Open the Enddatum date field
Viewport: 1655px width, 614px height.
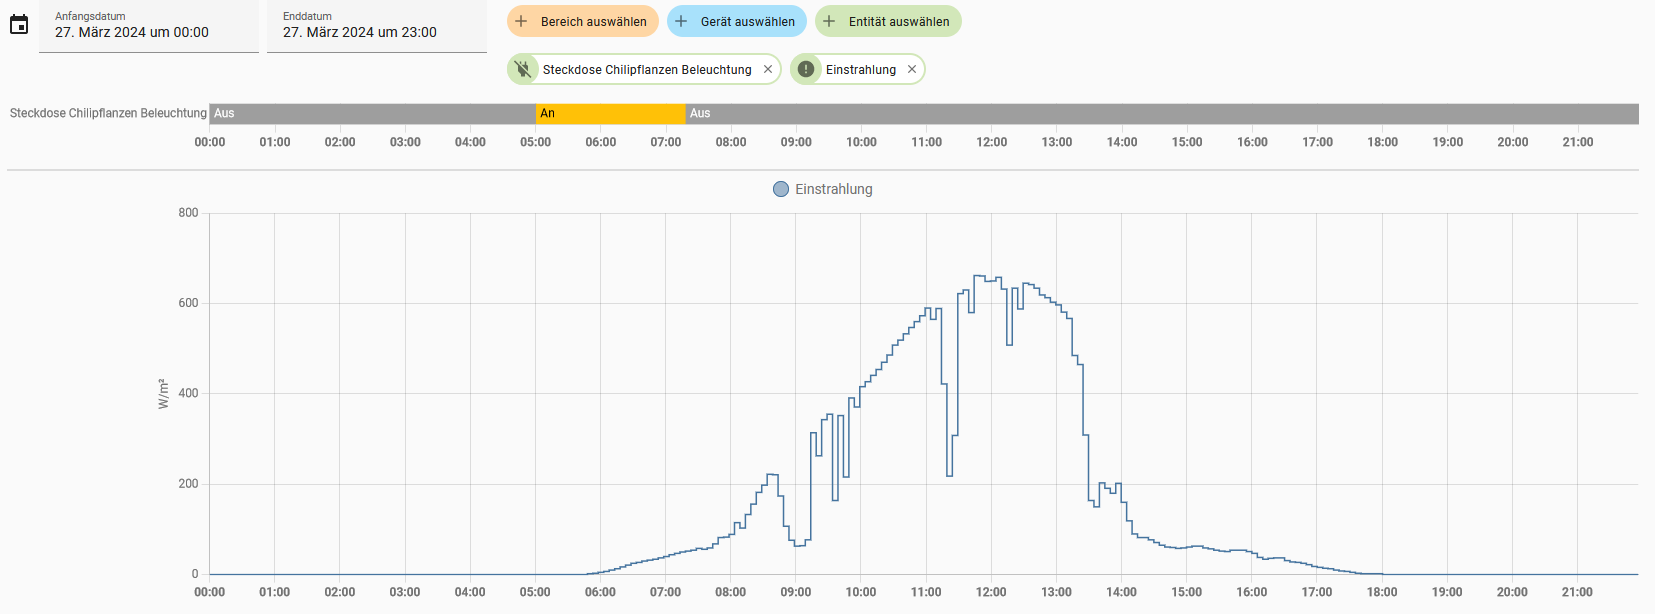point(376,26)
